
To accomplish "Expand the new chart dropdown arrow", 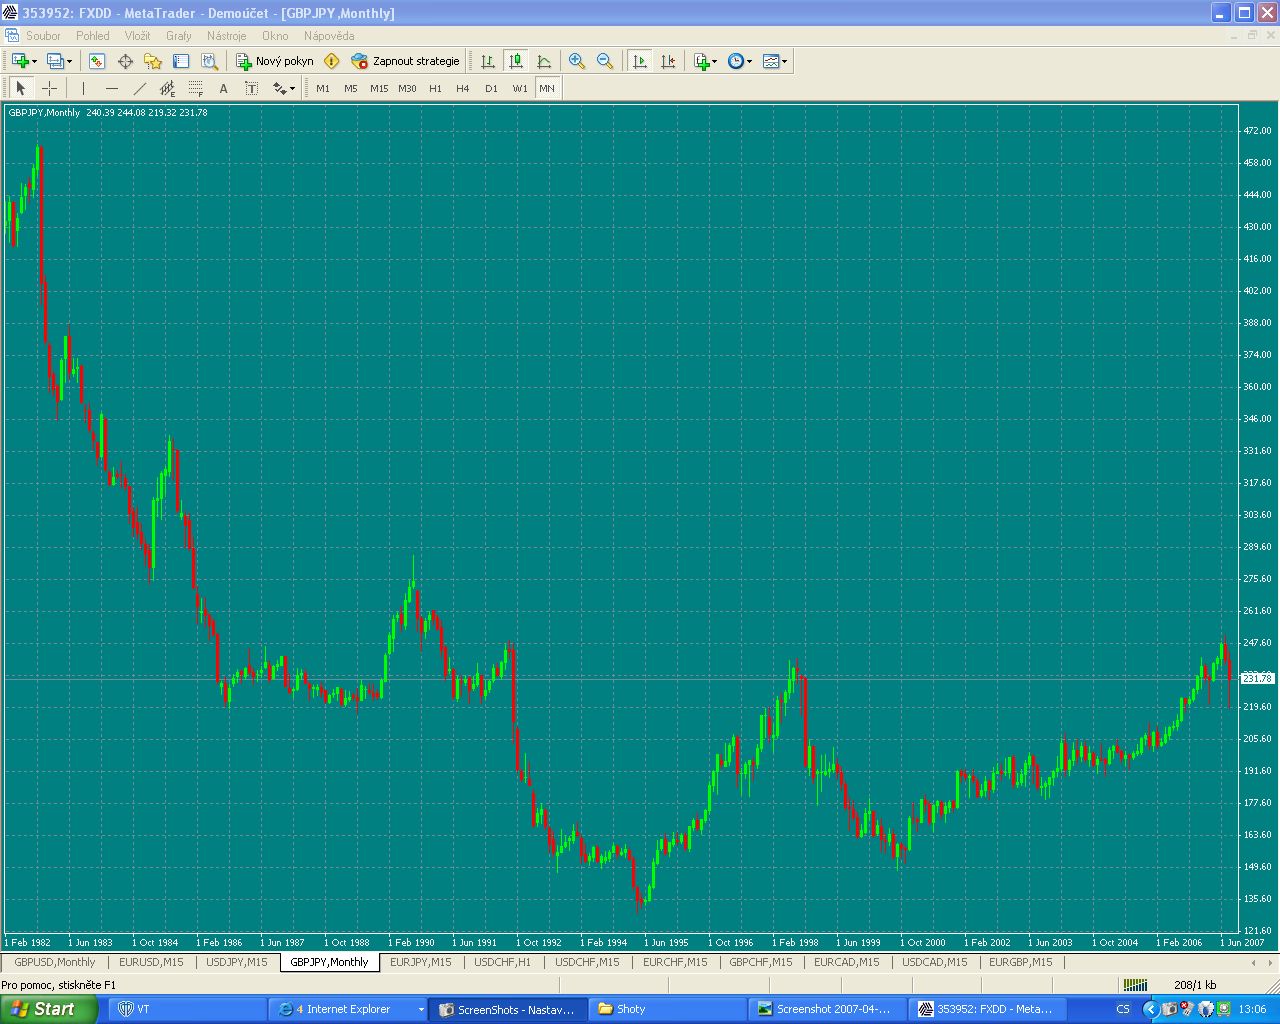I will (34, 61).
